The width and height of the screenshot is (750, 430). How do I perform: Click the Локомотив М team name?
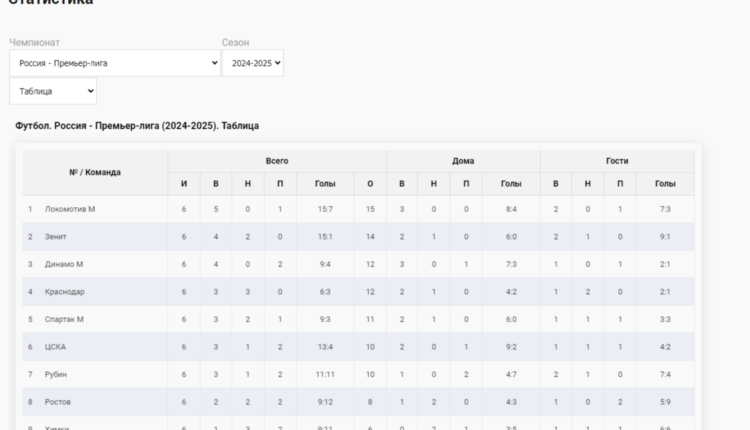click(70, 209)
